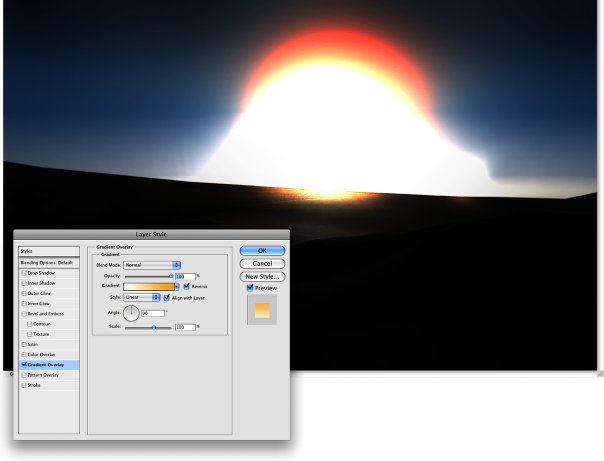Click the angle dial control
The image size is (604, 461).
coord(131,313)
